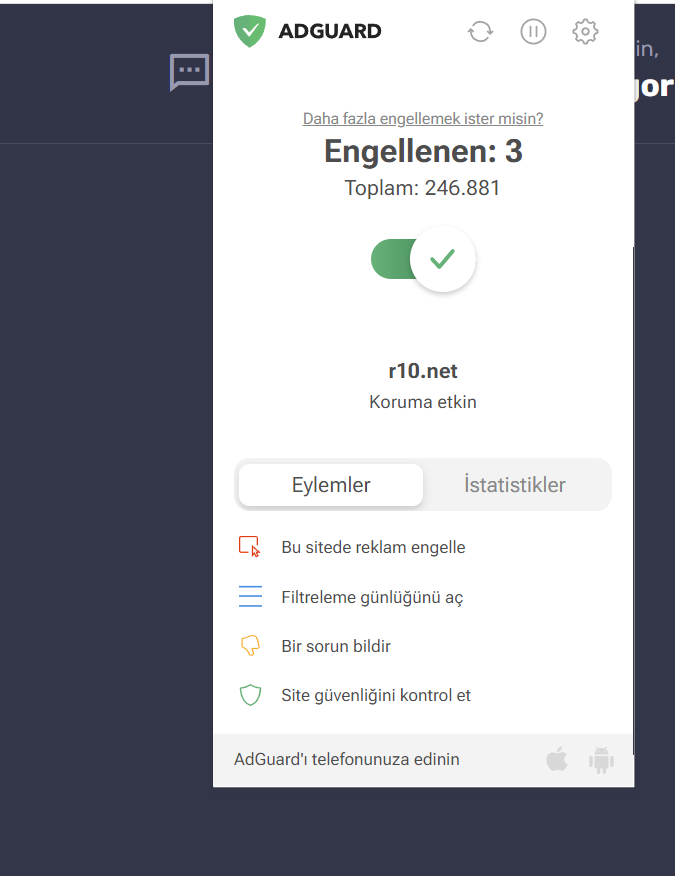Switch to the İstatistikler tab
Viewport: 675px width, 876px height.
(x=515, y=484)
